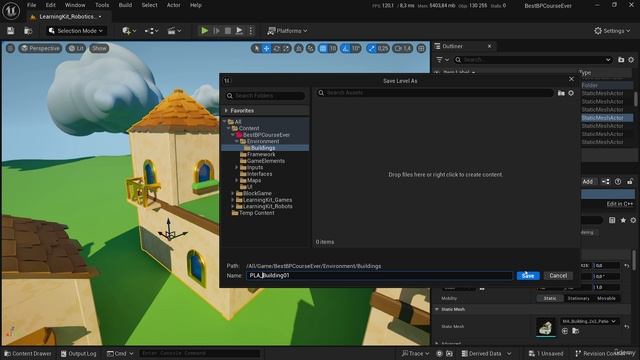The image size is (640, 360).
Task: Select the Movable mobility option
Action: 606,298
